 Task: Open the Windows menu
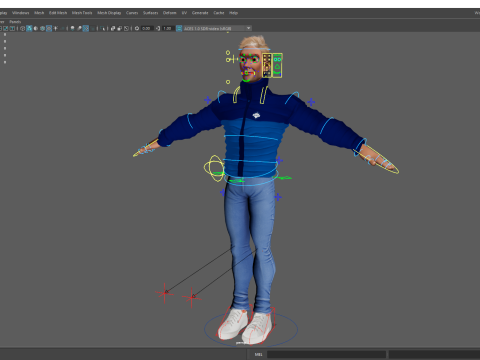[21, 13]
